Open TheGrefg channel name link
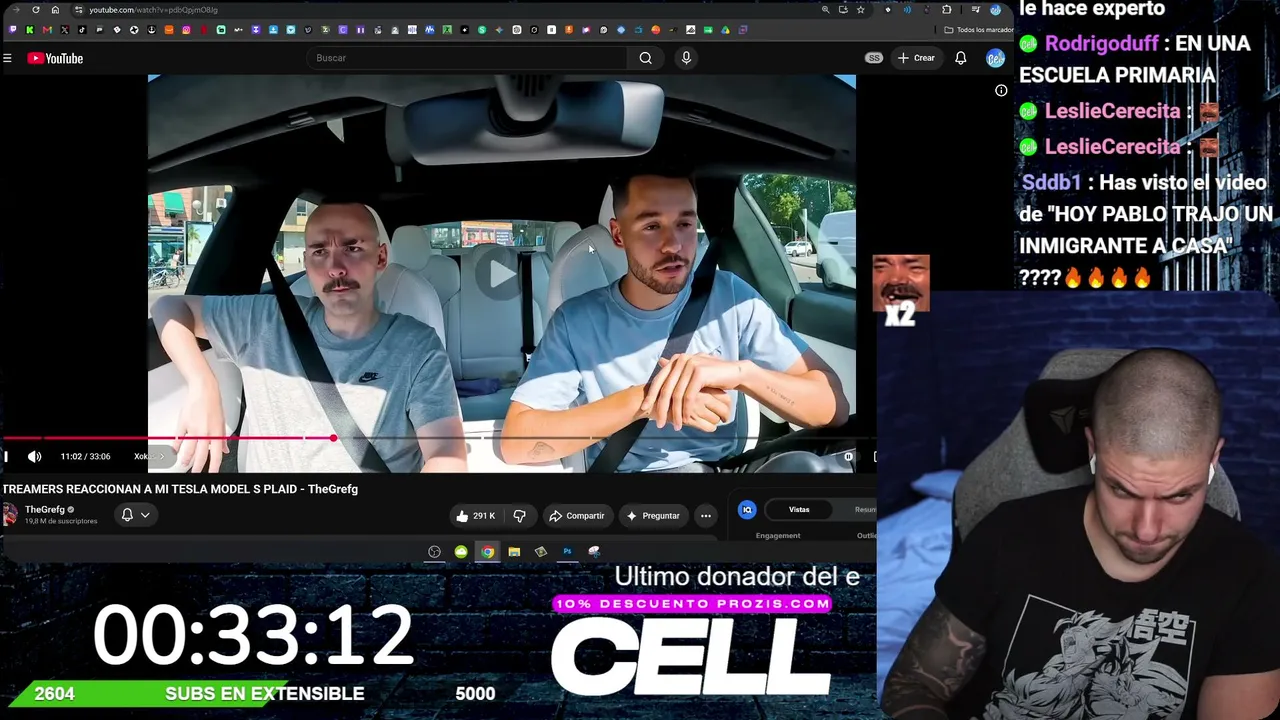The width and height of the screenshot is (1280, 720). click(x=44, y=510)
